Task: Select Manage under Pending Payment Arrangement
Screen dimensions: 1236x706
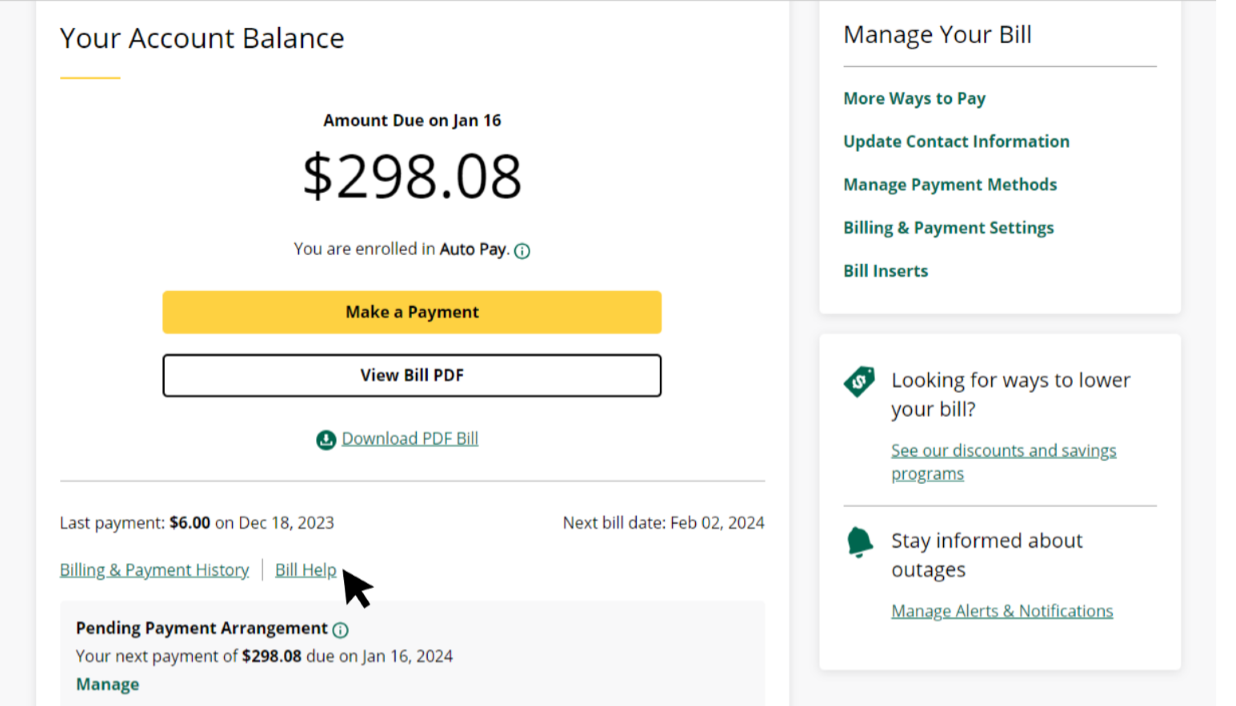Action: pyautogui.click(x=108, y=684)
